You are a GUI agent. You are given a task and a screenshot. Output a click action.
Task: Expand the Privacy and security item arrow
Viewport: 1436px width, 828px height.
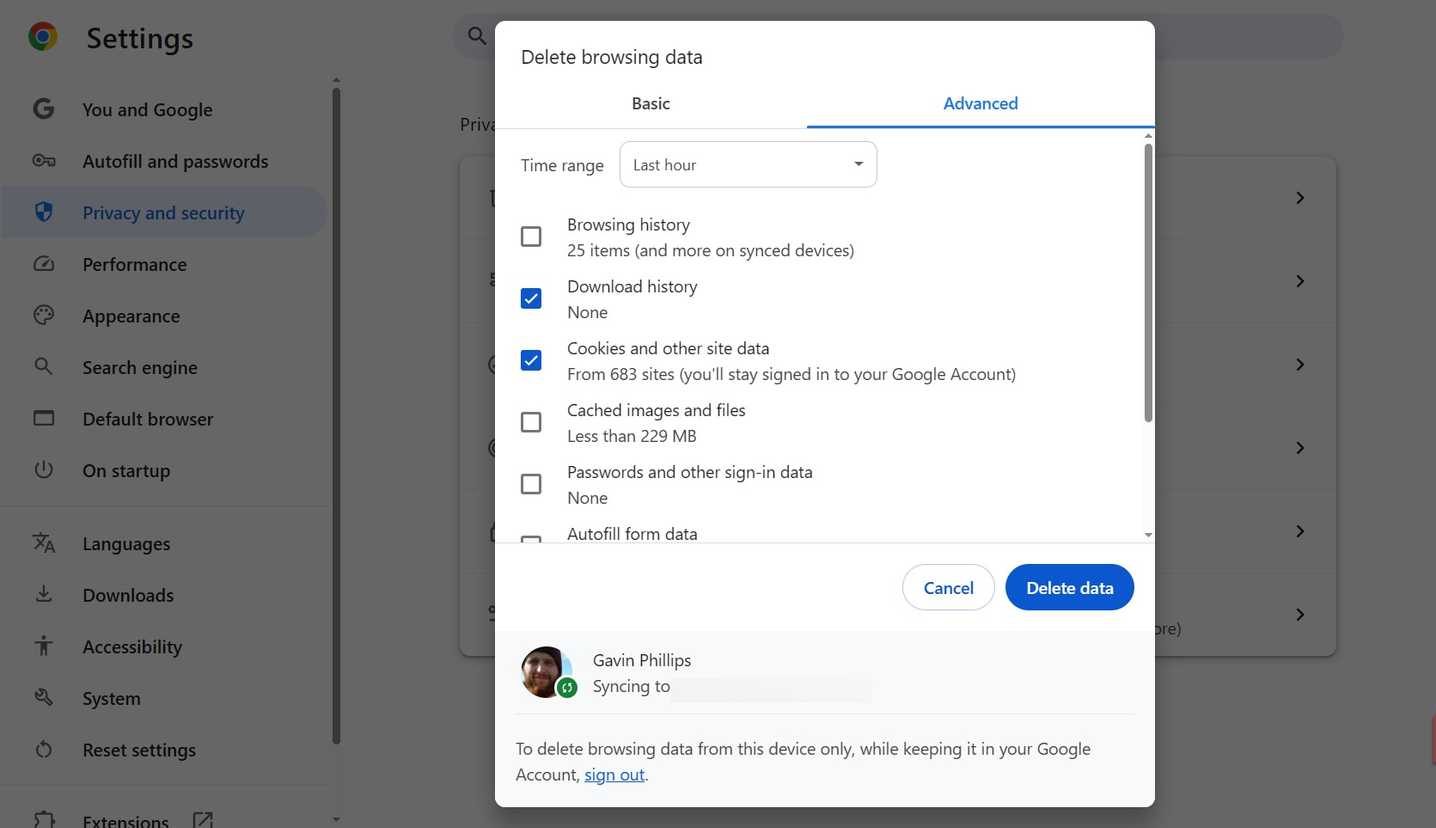click(x=1300, y=197)
